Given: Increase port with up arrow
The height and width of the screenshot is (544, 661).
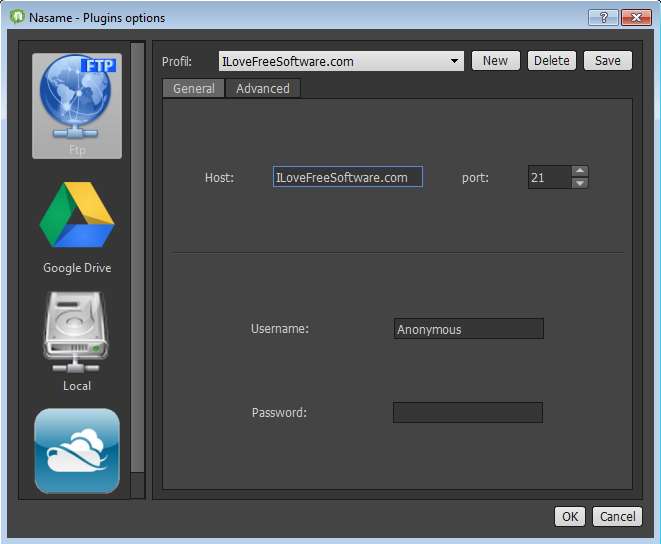Looking at the screenshot, I should pos(580,171).
